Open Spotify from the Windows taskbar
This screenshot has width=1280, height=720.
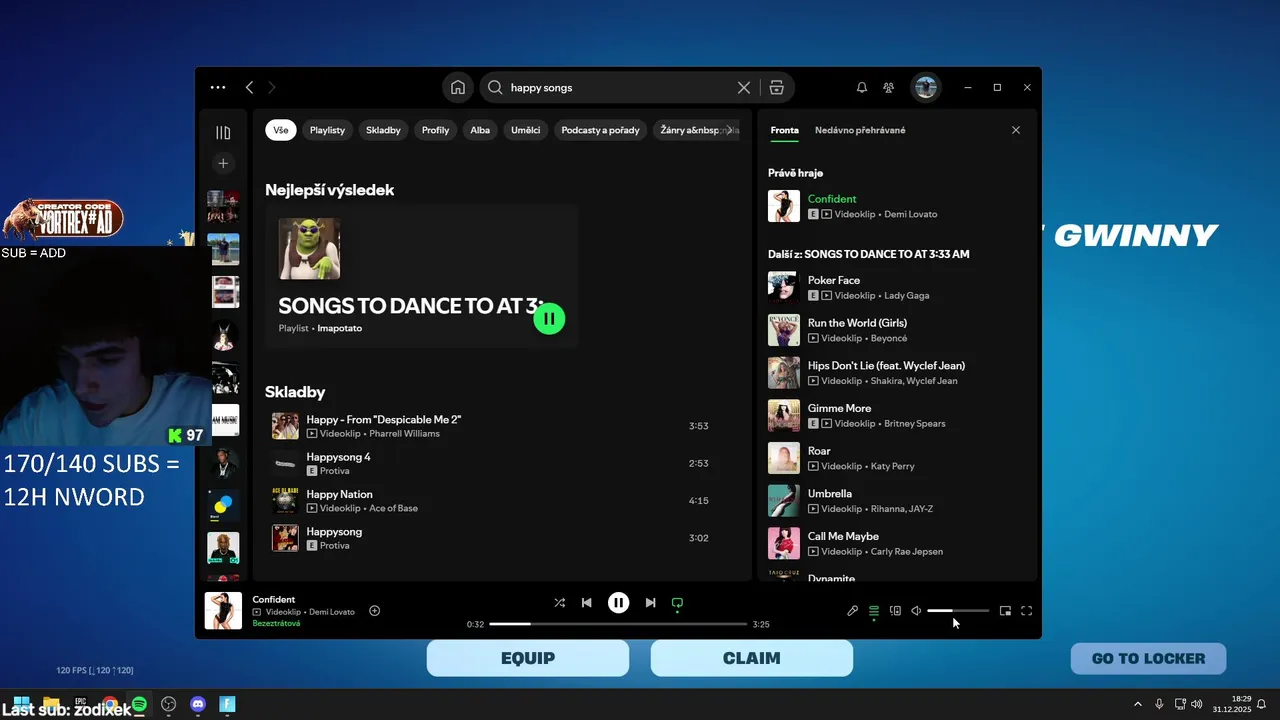pos(139,704)
